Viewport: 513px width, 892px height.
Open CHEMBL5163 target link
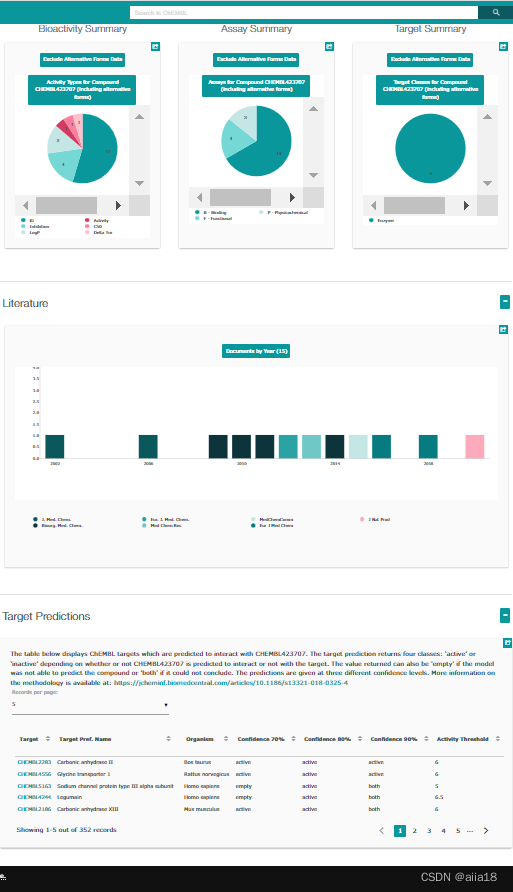[x=34, y=786]
